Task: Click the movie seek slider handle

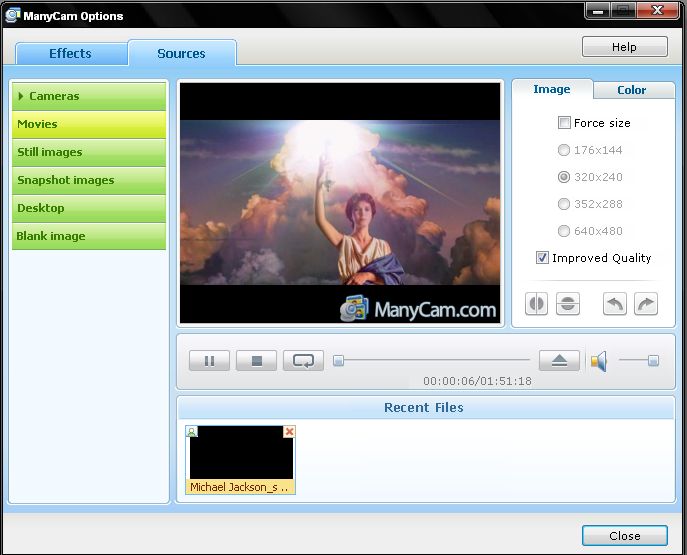Action: 338,361
